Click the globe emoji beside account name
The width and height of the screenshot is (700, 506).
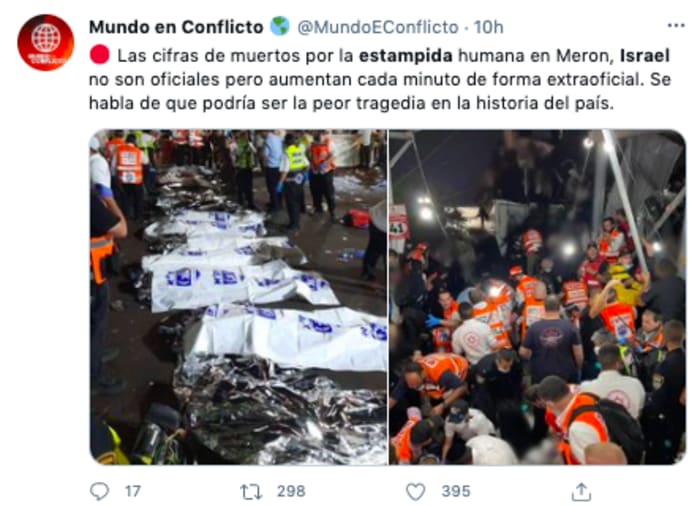click(x=280, y=26)
